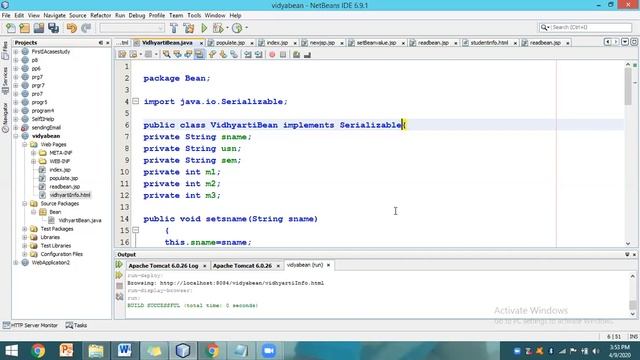Click the Save All toolbar icon
The height and width of the screenshot is (360, 640).
pos(53,28)
